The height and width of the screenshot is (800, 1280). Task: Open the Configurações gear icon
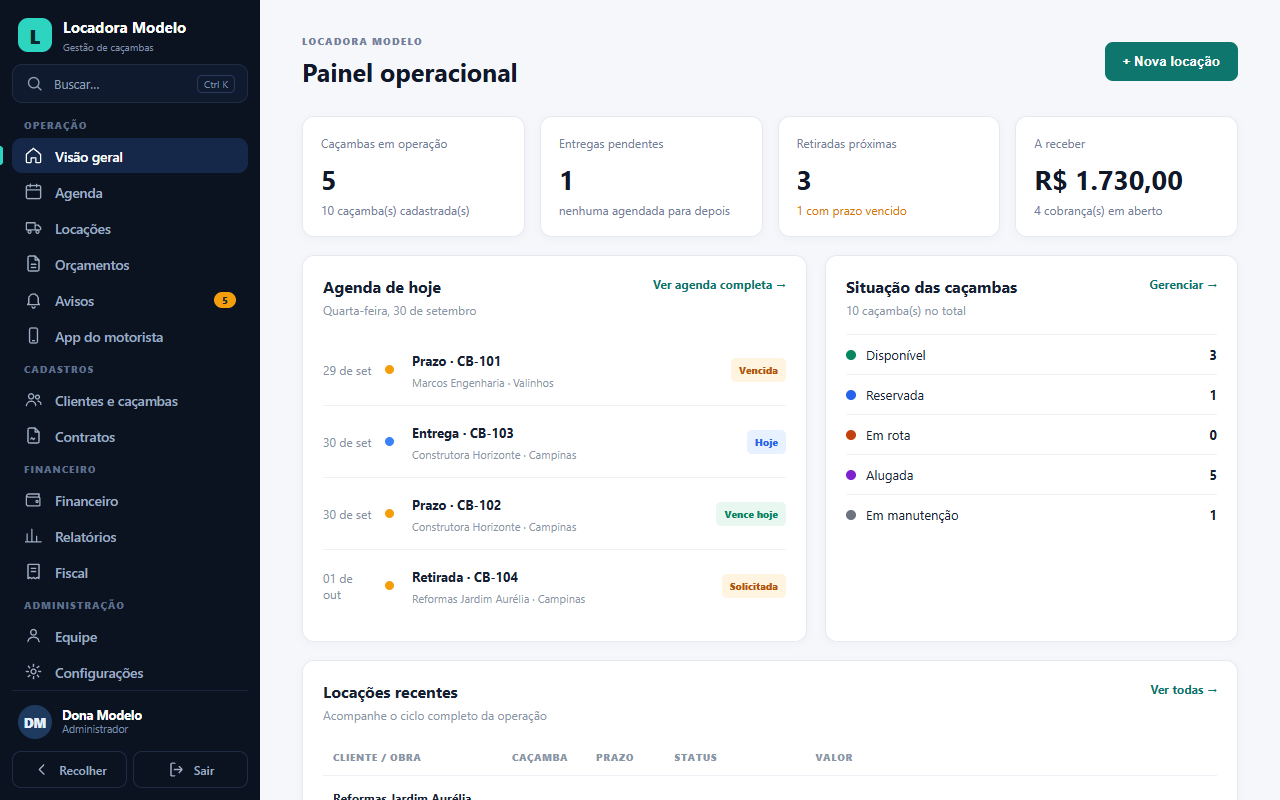click(x=34, y=672)
